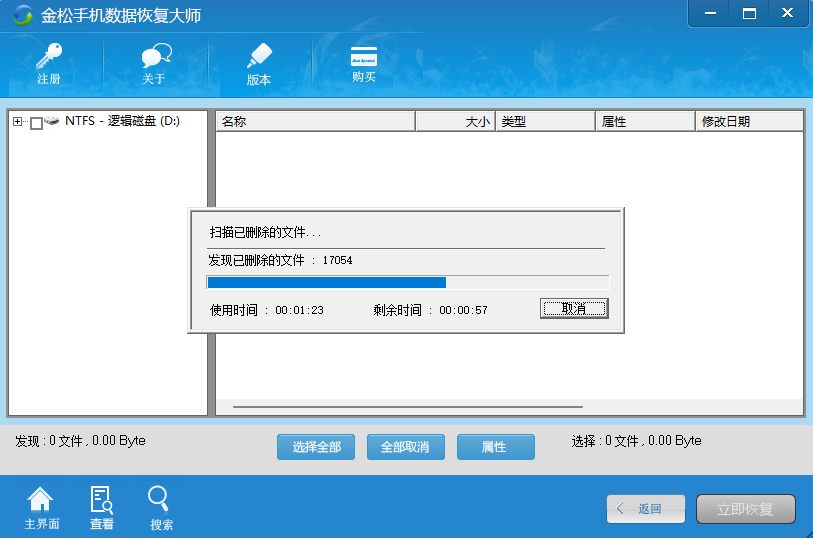Image resolution: width=813 pixels, height=538 pixels.
Task: Click the drive icon beside NTFS 逻辑磁盘
Action: (x=51, y=121)
